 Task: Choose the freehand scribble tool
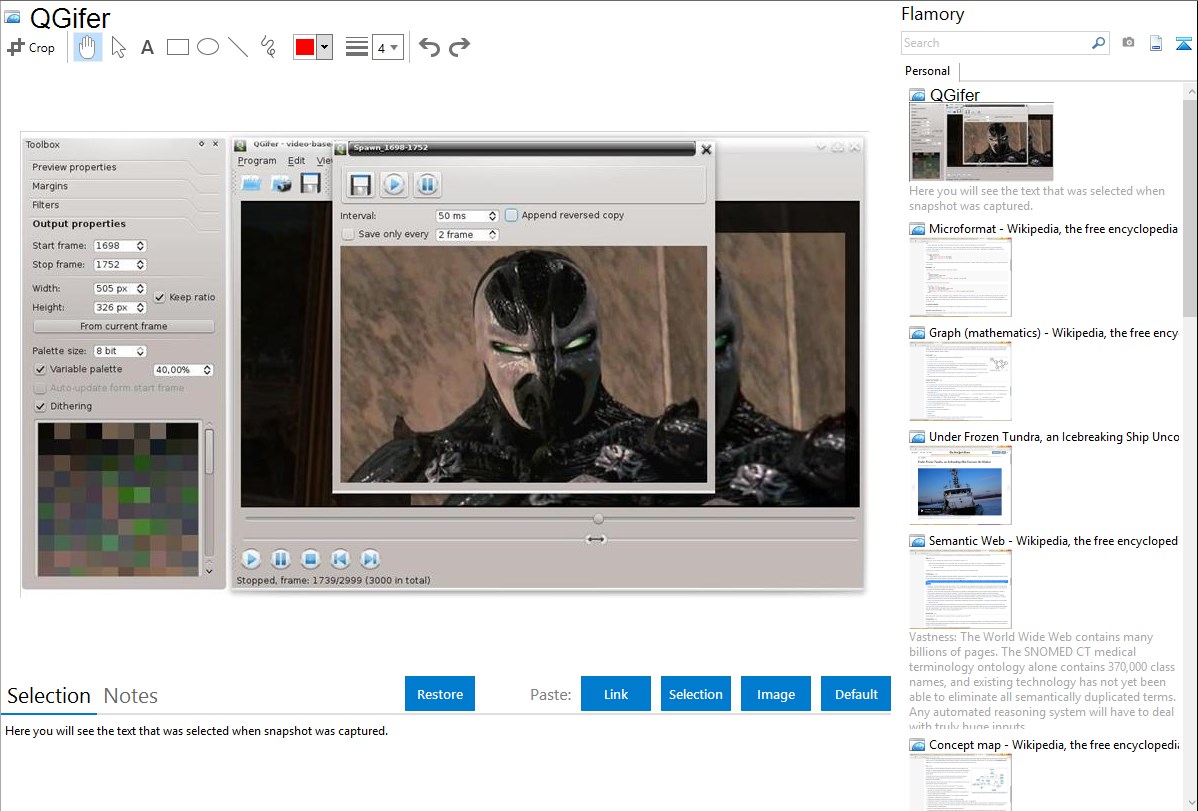pyautogui.click(x=268, y=47)
